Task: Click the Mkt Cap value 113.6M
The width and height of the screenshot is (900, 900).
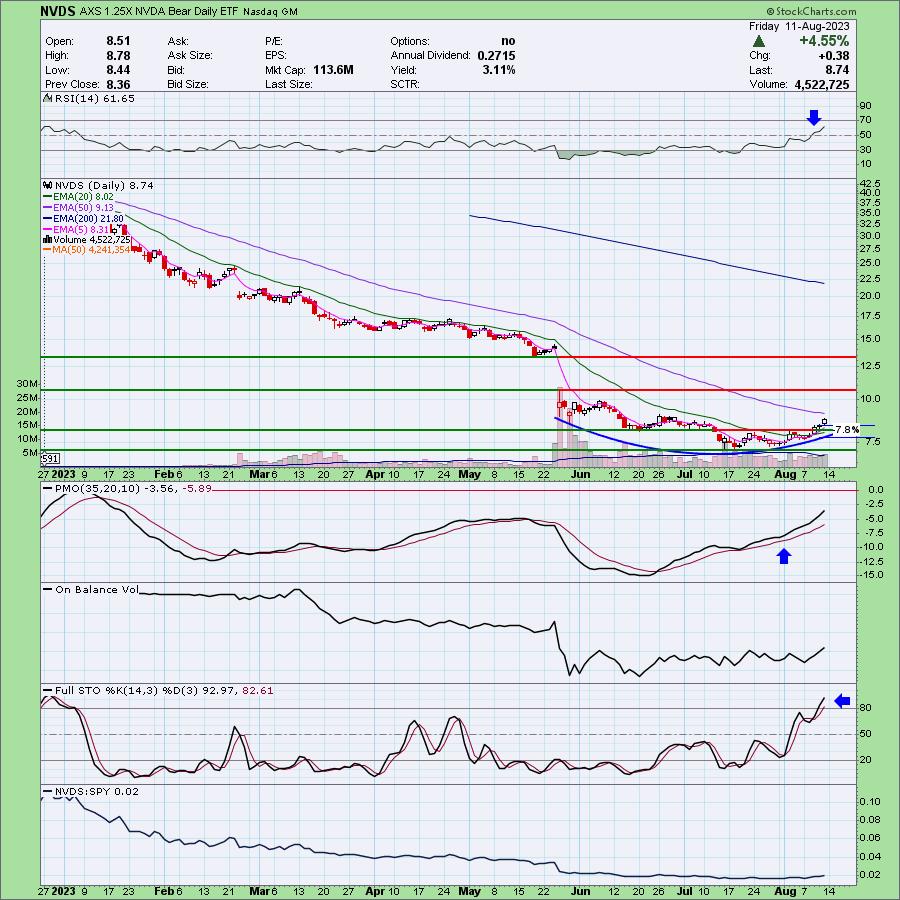Action: [x=333, y=70]
